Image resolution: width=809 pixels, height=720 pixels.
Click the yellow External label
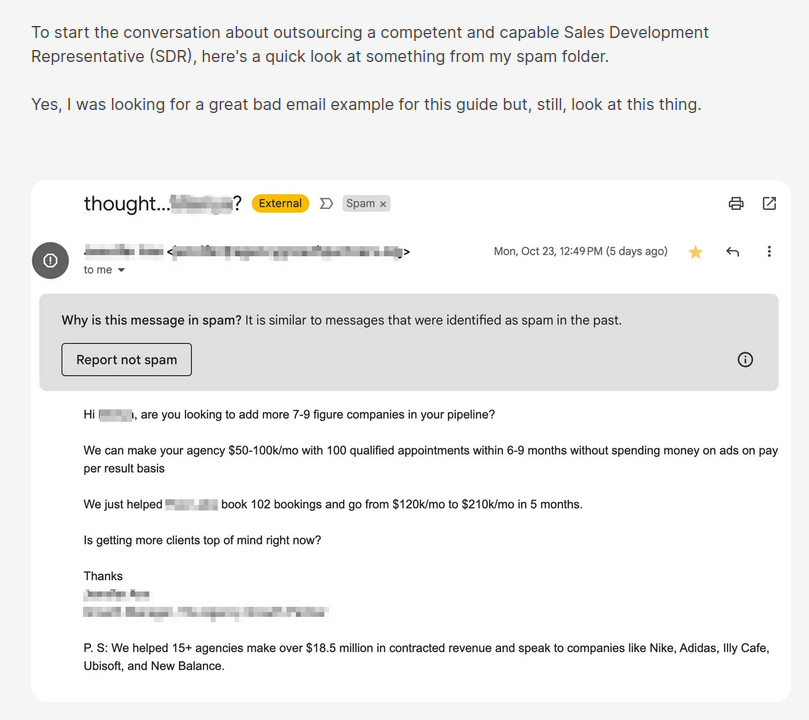coord(280,204)
